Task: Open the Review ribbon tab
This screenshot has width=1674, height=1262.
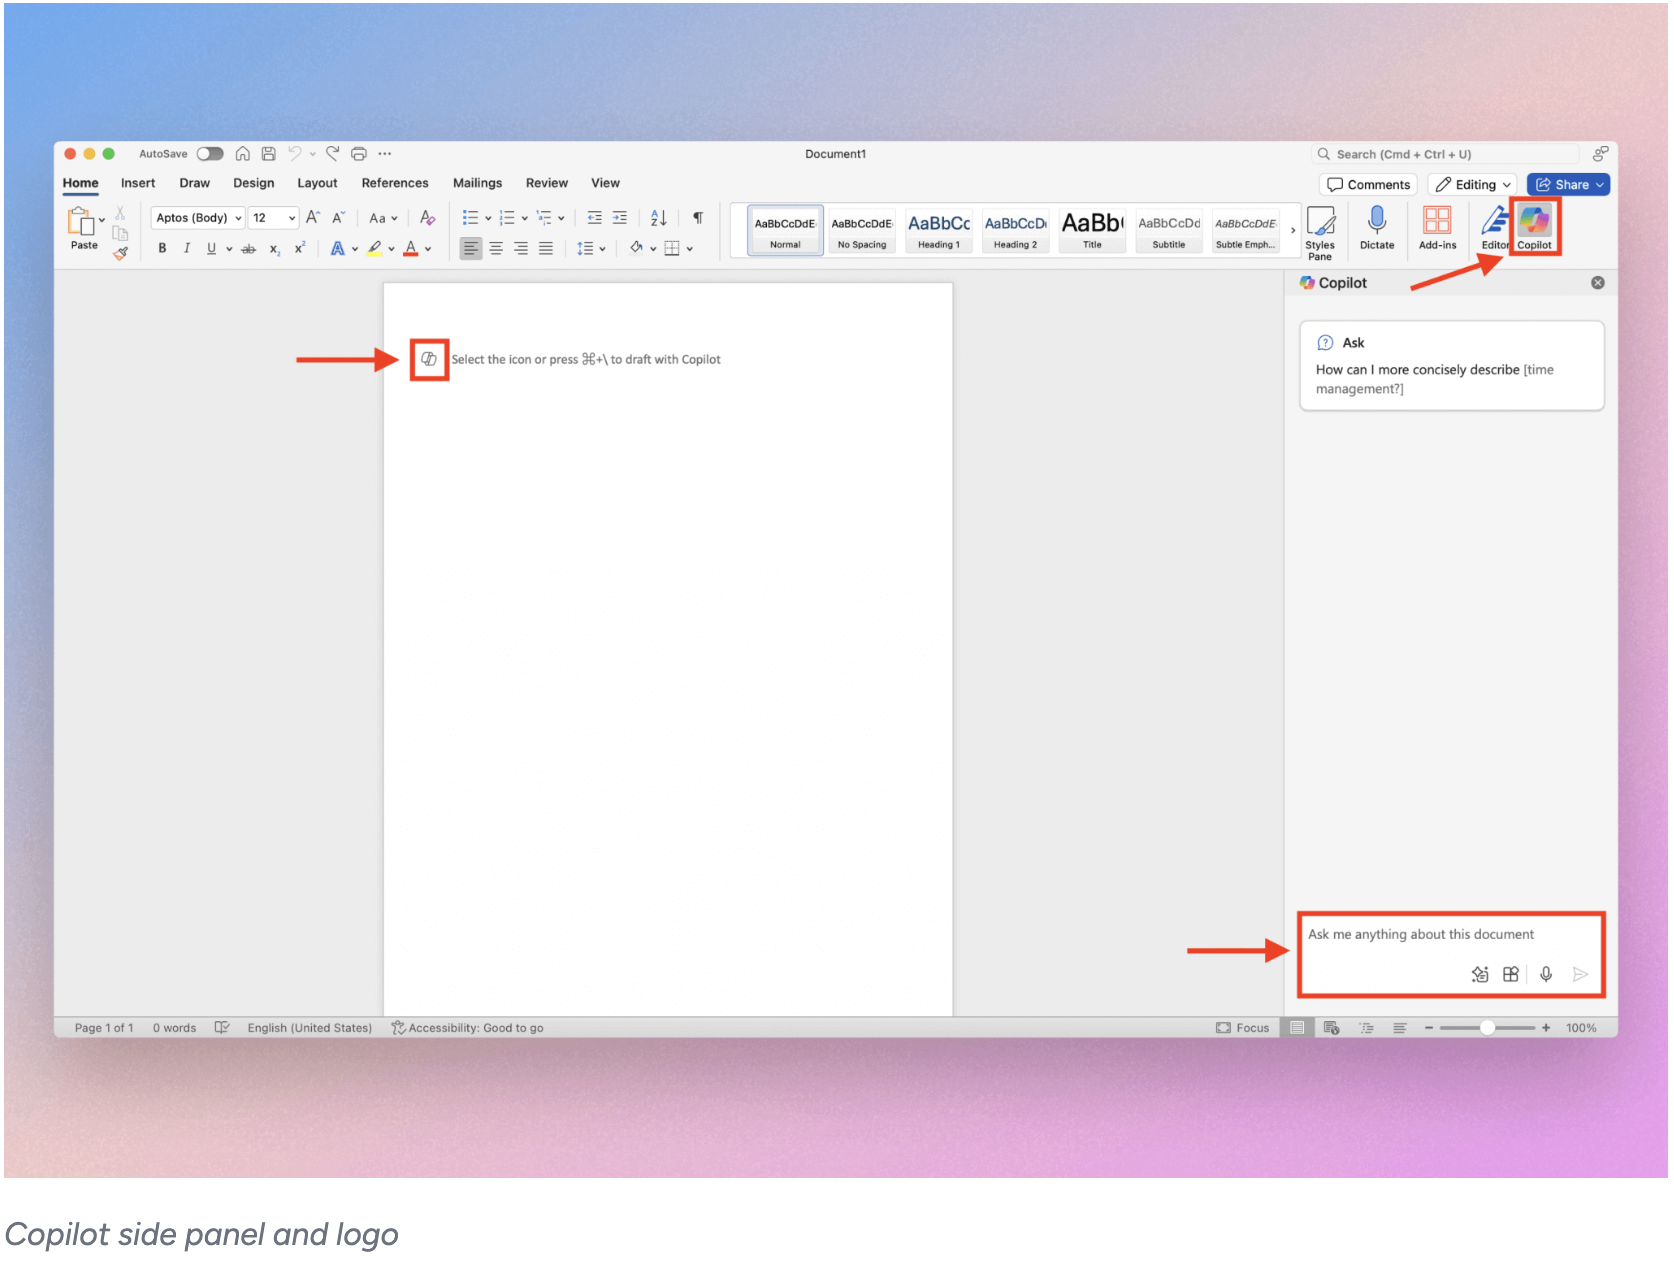Action: [x=546, y=182]
